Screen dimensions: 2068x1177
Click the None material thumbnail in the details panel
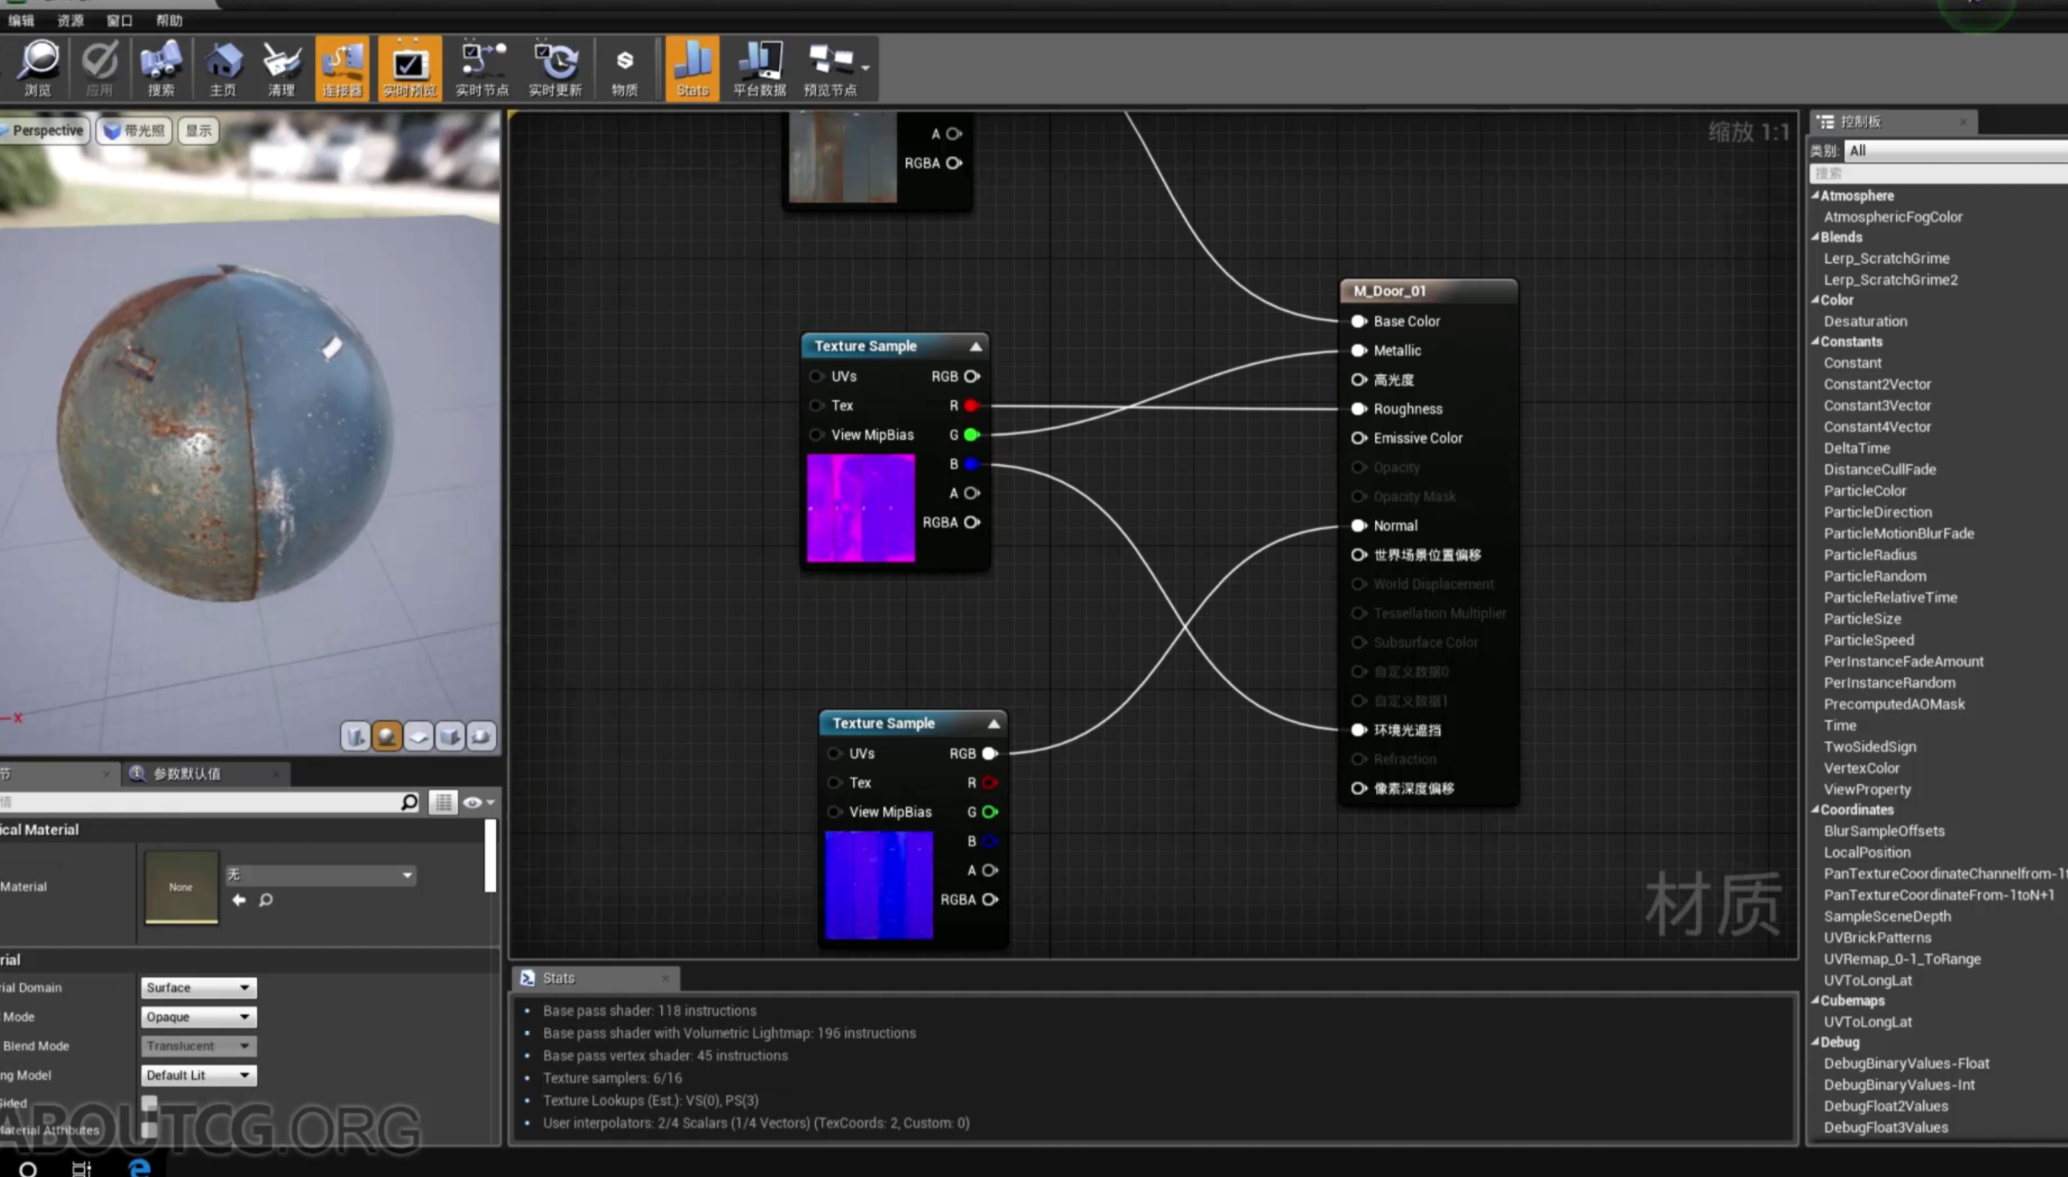click(181, 887)
